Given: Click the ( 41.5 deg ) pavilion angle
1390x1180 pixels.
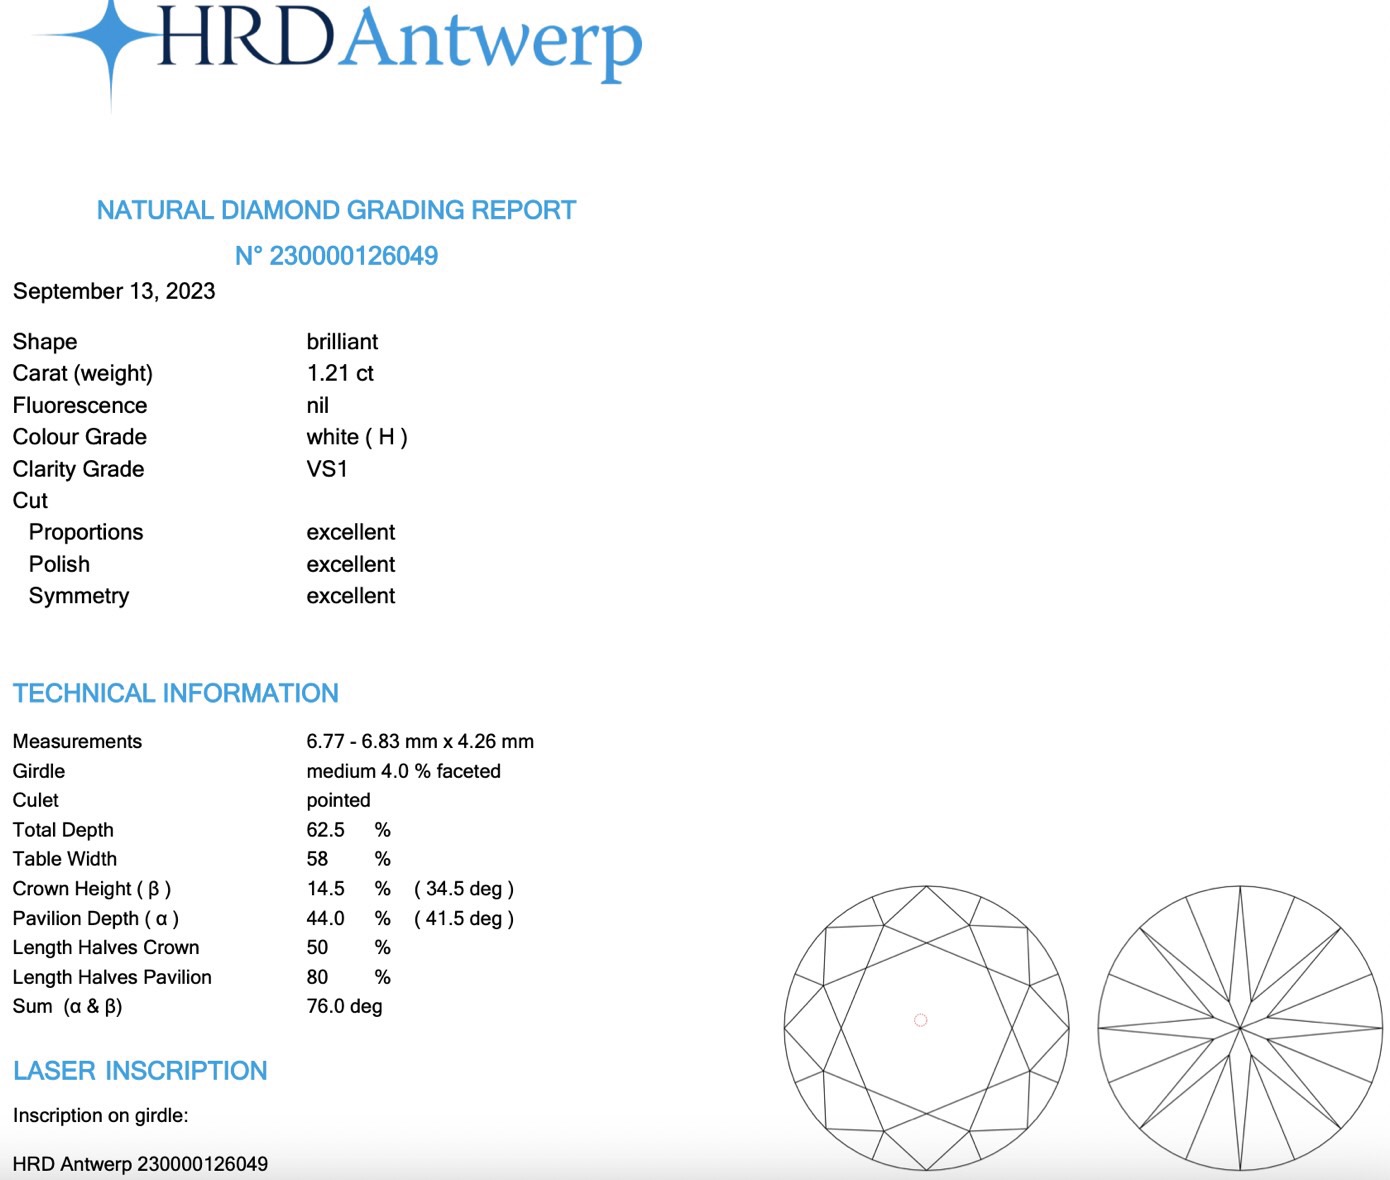Looking at the screenshot, I should pos(464,918).
